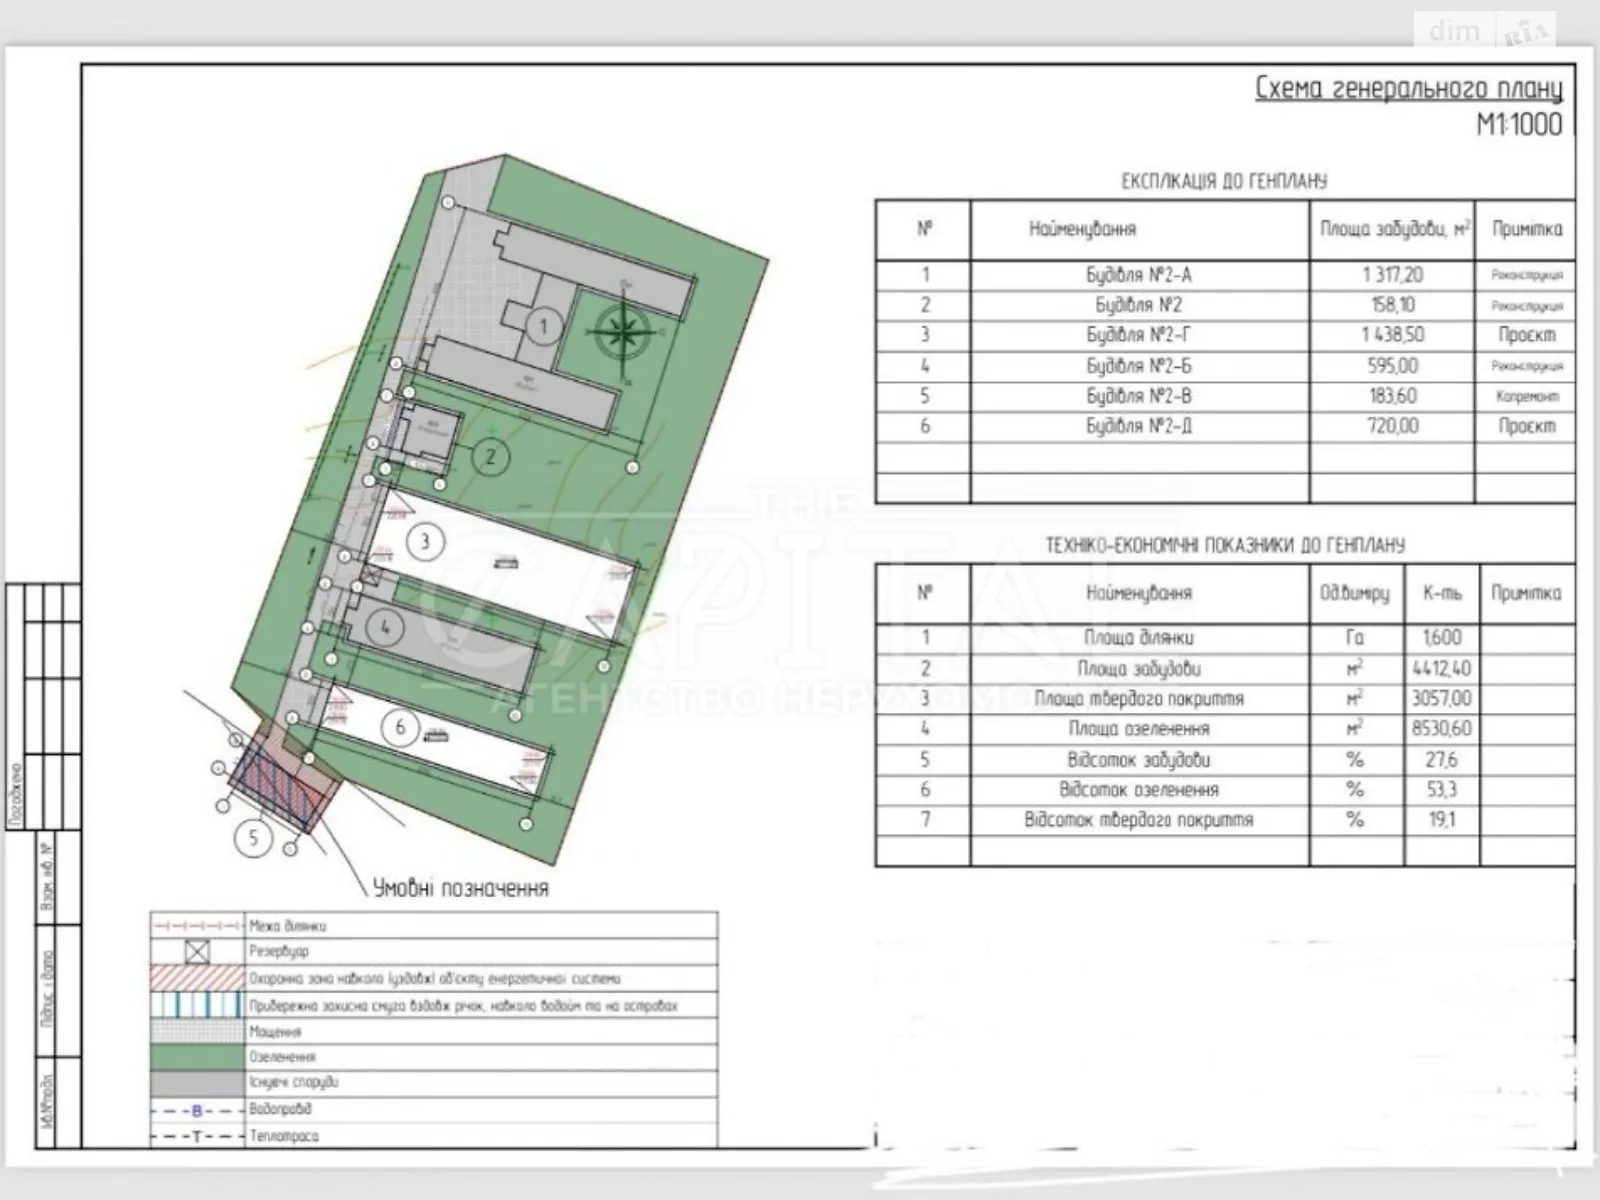Select the Будівля №2-А row name

point(1139,275)
